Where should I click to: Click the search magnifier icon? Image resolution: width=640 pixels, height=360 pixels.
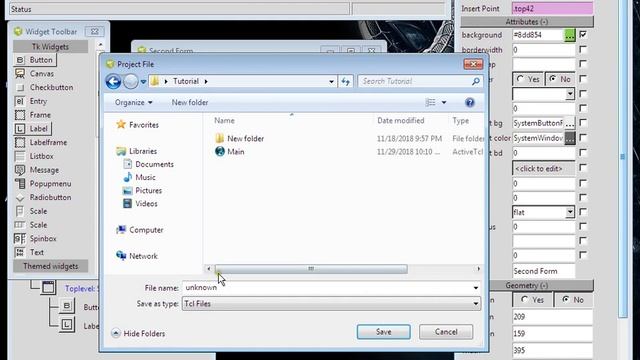tap(476, 81)
